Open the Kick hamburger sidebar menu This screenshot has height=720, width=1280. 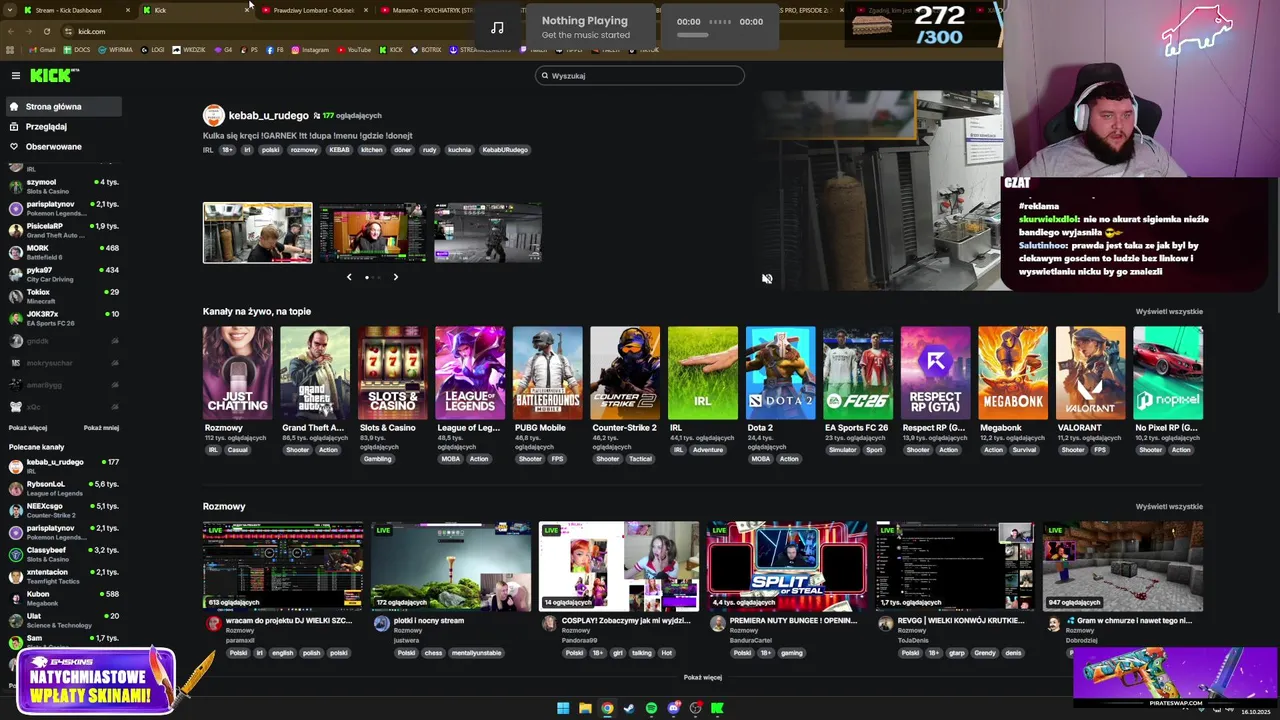(x=15, y=75)
